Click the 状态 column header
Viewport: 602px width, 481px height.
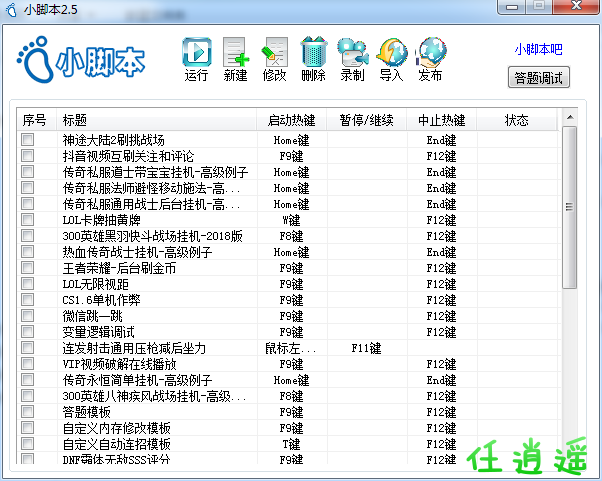pyautogui.click(x=517, y=120)
